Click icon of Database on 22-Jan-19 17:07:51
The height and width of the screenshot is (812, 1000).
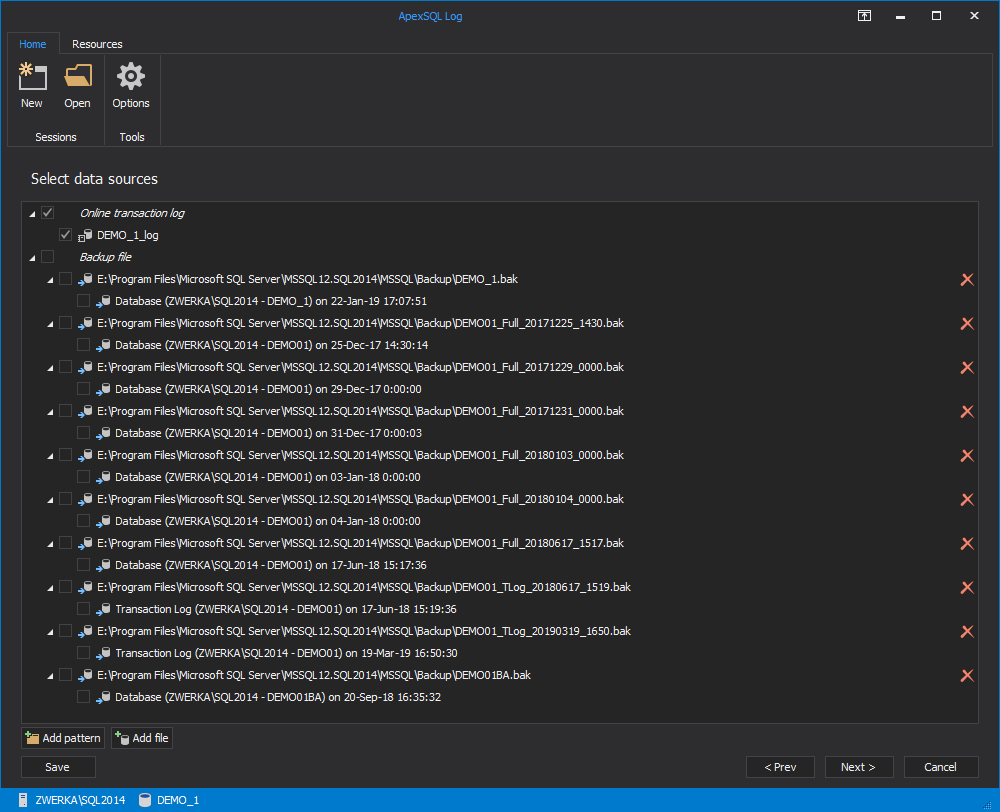(103, 301)
